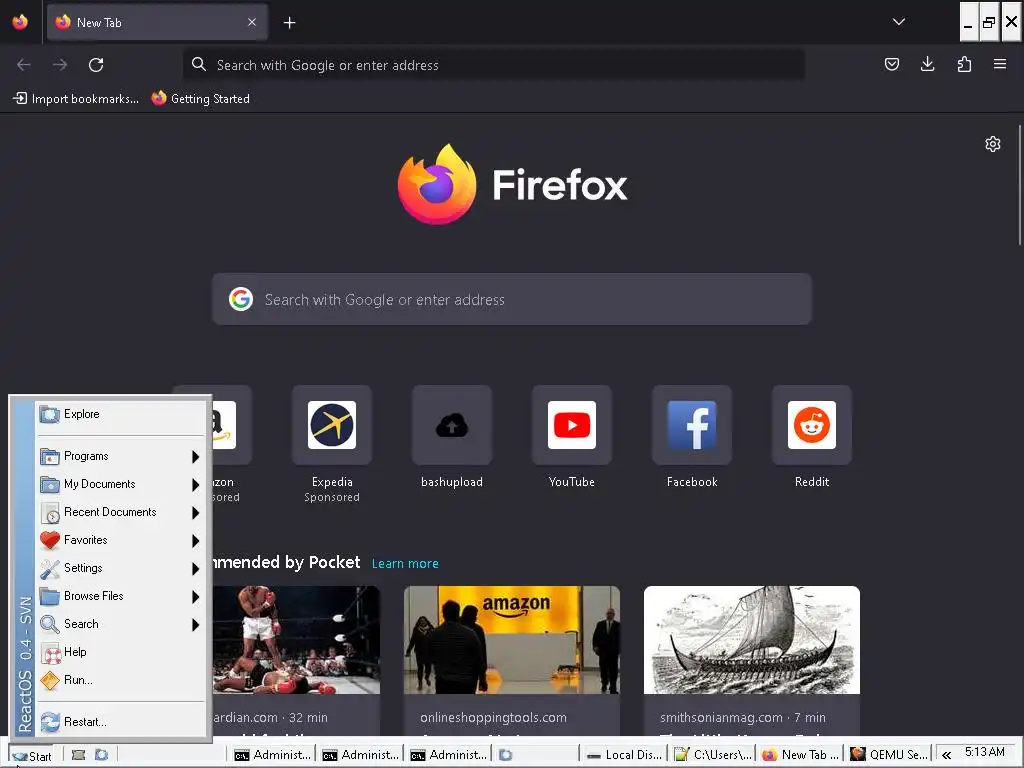Click the explorer quick launch icon
The height and width of the screenshot is (768, 1024).
tap(101, 755)
